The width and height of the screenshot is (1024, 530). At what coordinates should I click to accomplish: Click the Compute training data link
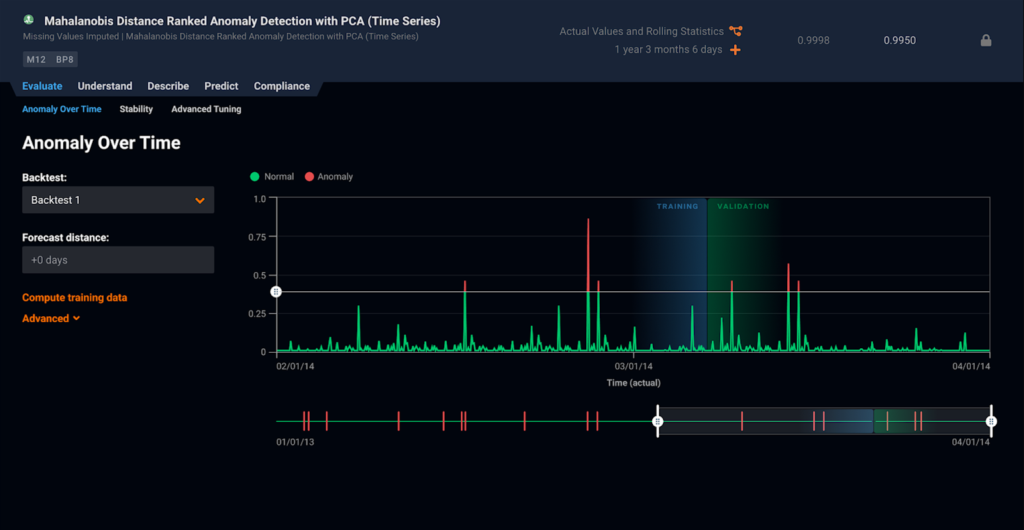(x=74, y=298)
